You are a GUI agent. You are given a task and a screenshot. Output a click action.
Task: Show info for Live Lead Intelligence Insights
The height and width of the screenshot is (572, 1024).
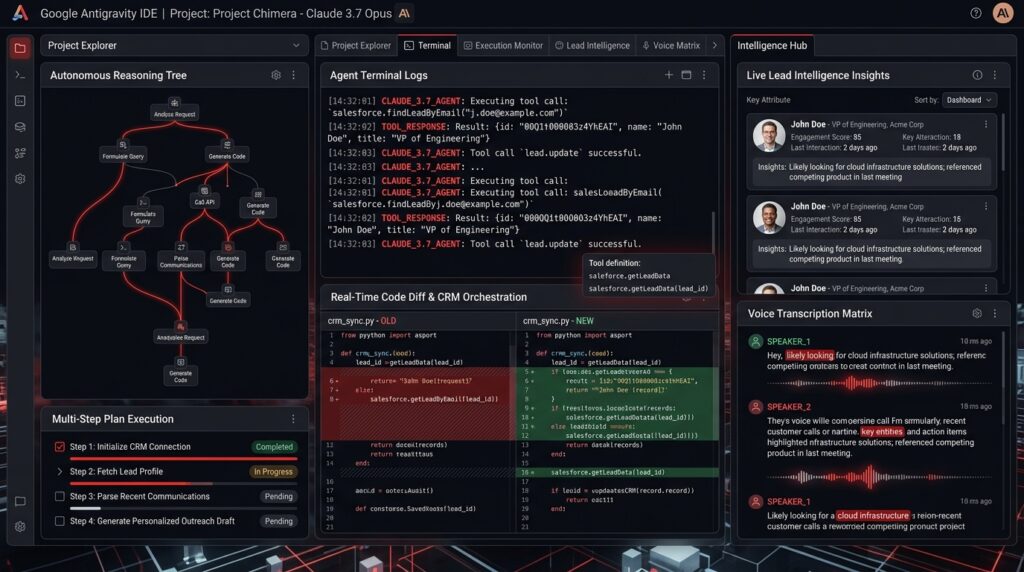pyautogui.click(x=977, y=75)
